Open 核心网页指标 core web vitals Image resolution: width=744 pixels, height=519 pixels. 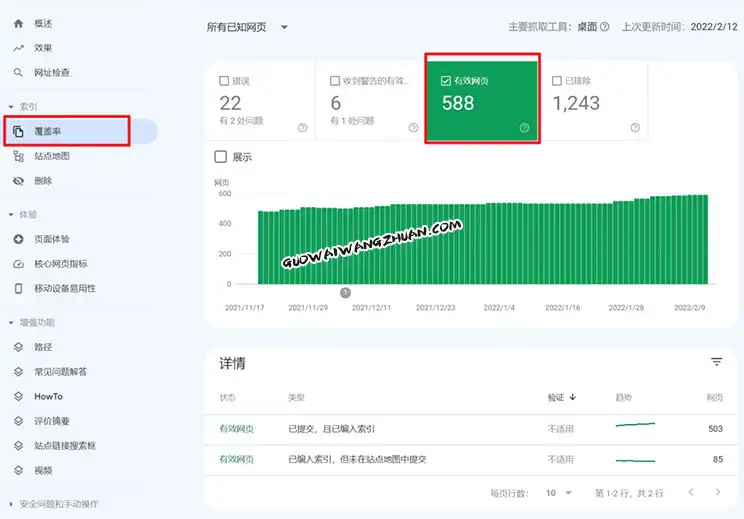tap(61, 264)
